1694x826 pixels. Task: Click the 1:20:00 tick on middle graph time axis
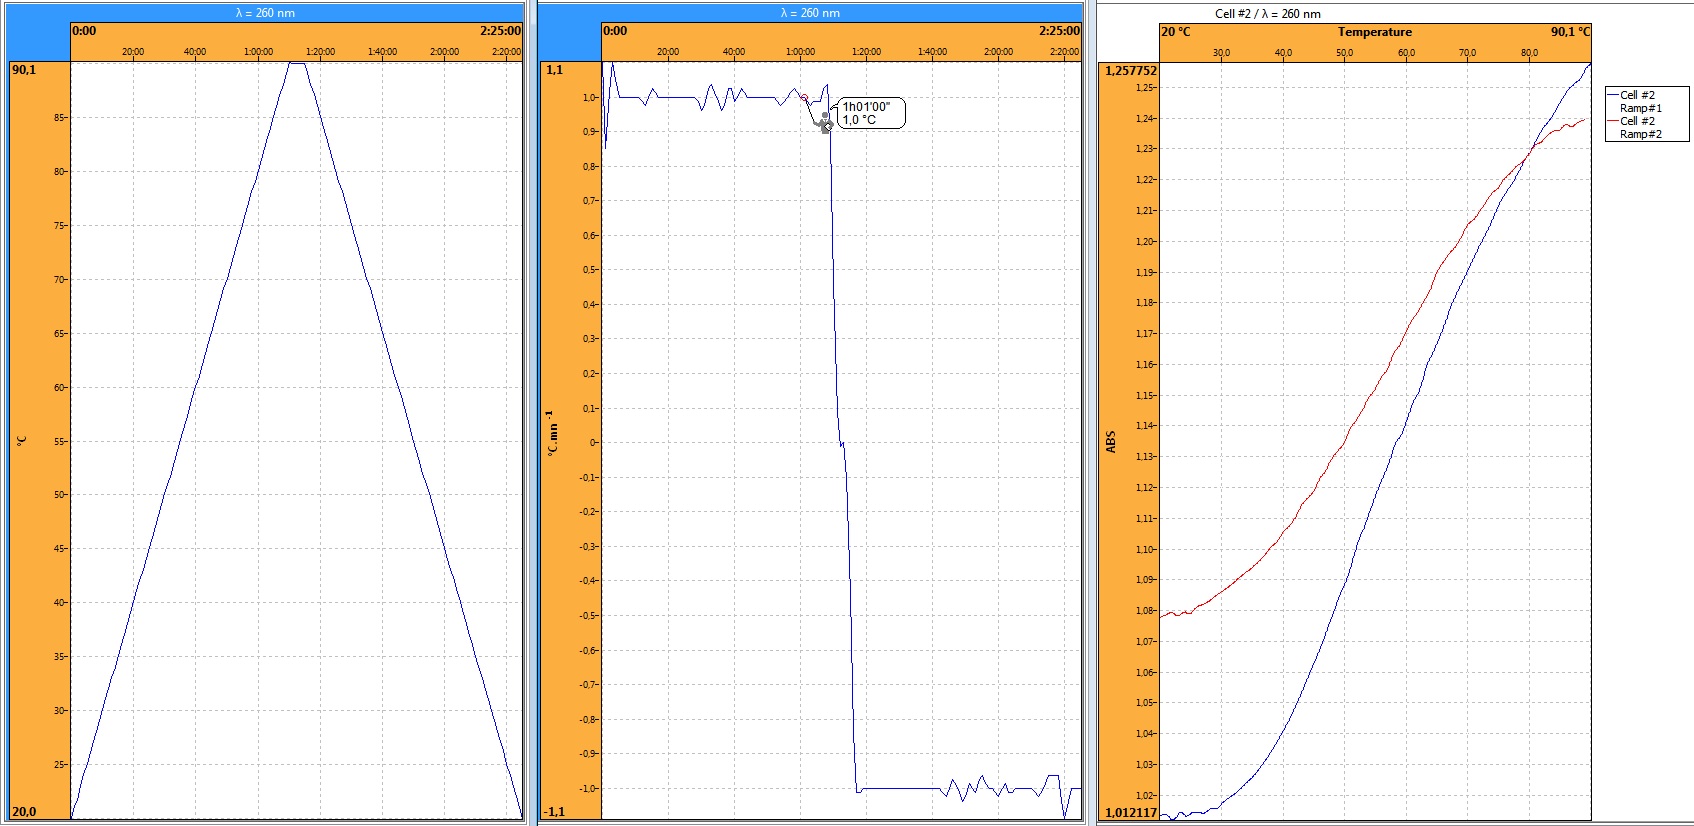(x=866, y=52)
